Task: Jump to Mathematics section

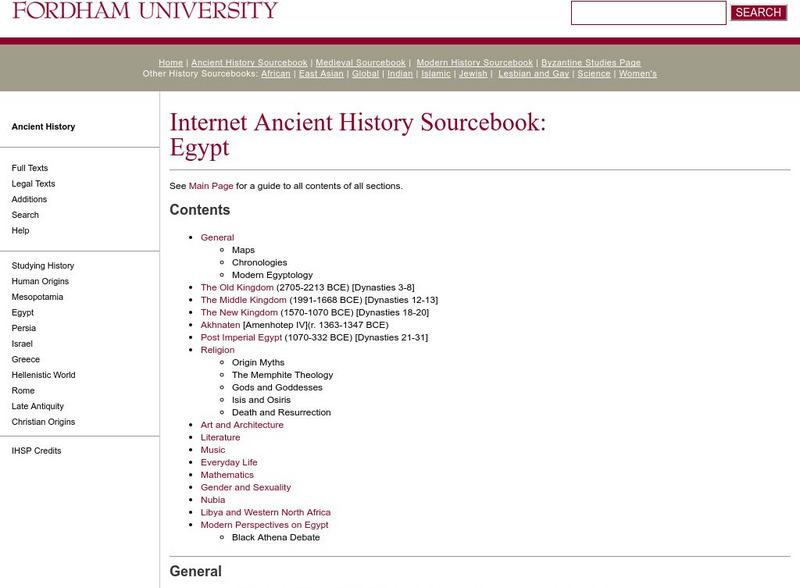Action: click(x=227, y=475)
